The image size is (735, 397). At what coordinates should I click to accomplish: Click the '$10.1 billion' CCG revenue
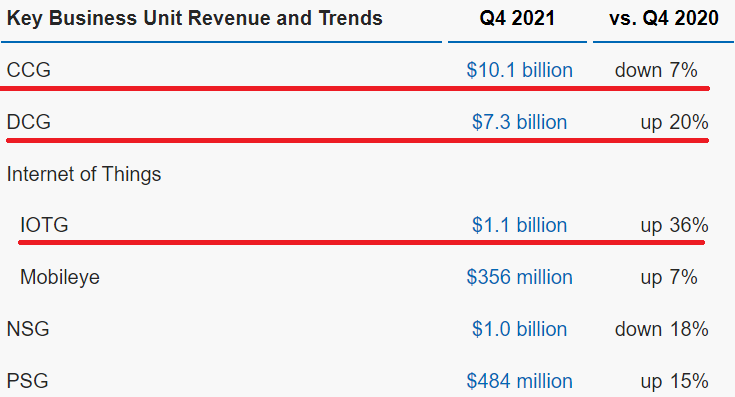(519, 70)
